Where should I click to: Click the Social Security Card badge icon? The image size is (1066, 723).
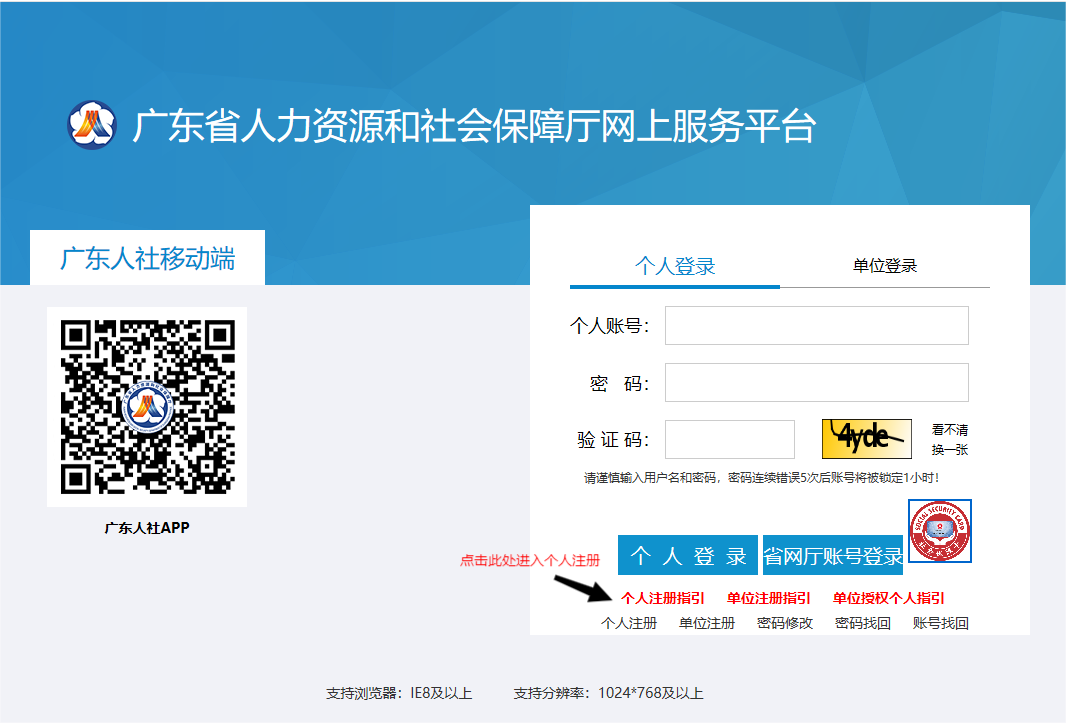(939, 531)
